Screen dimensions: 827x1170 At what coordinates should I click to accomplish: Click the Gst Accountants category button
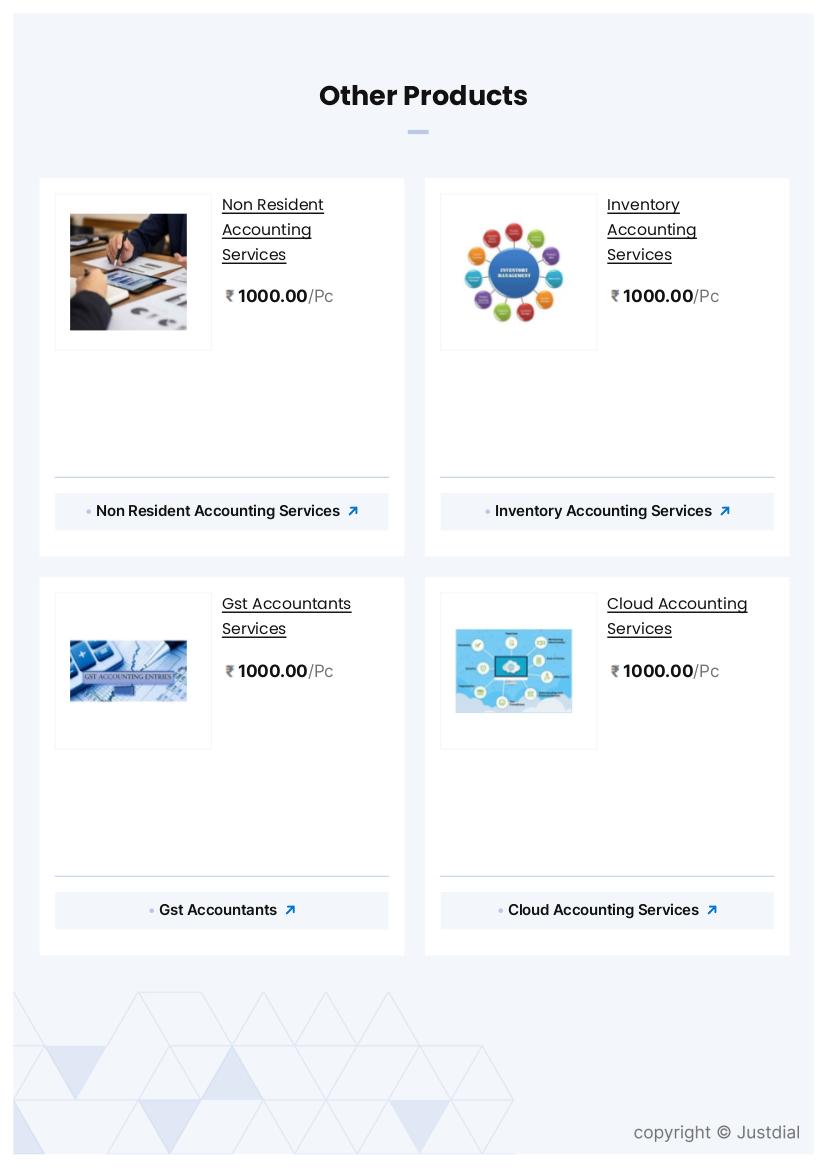(x=222, y=910)
